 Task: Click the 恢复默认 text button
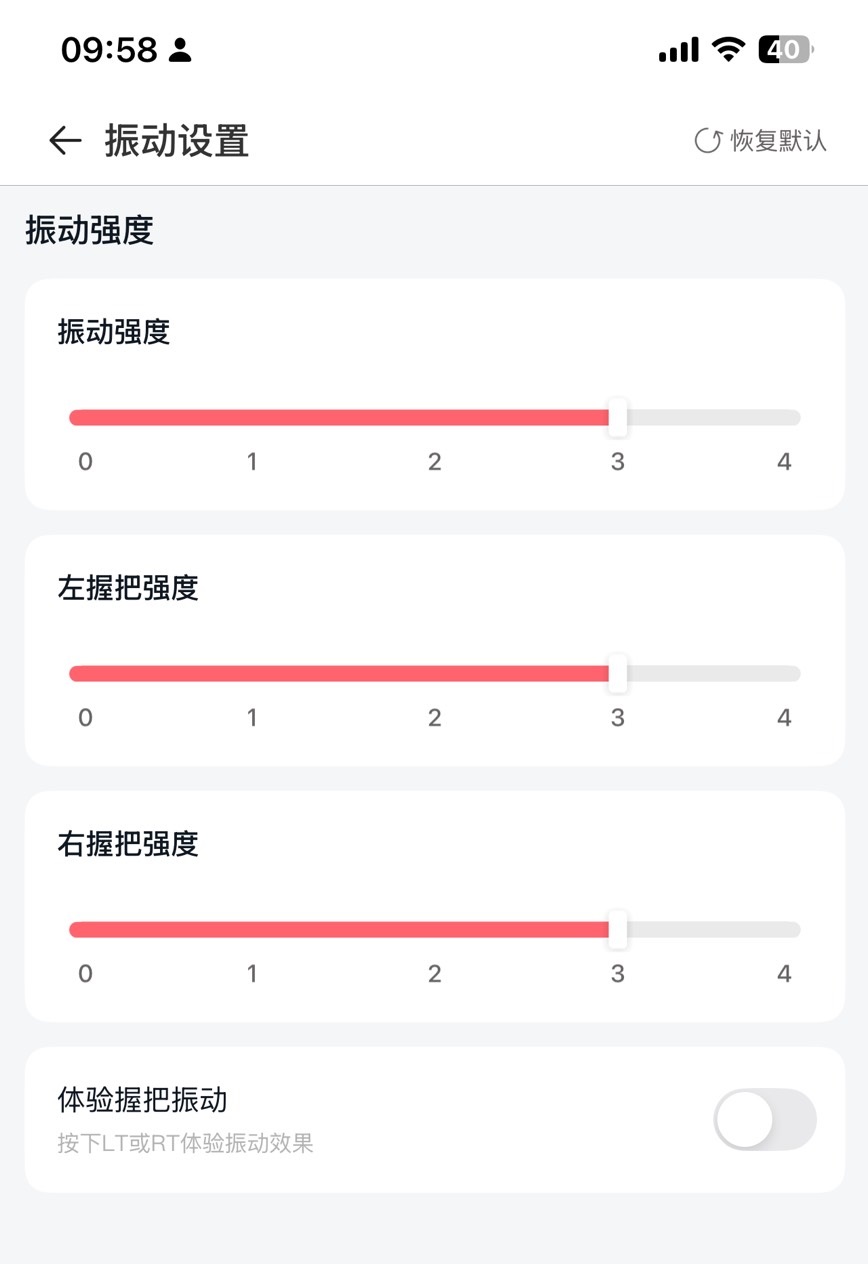tap(779, 141)
